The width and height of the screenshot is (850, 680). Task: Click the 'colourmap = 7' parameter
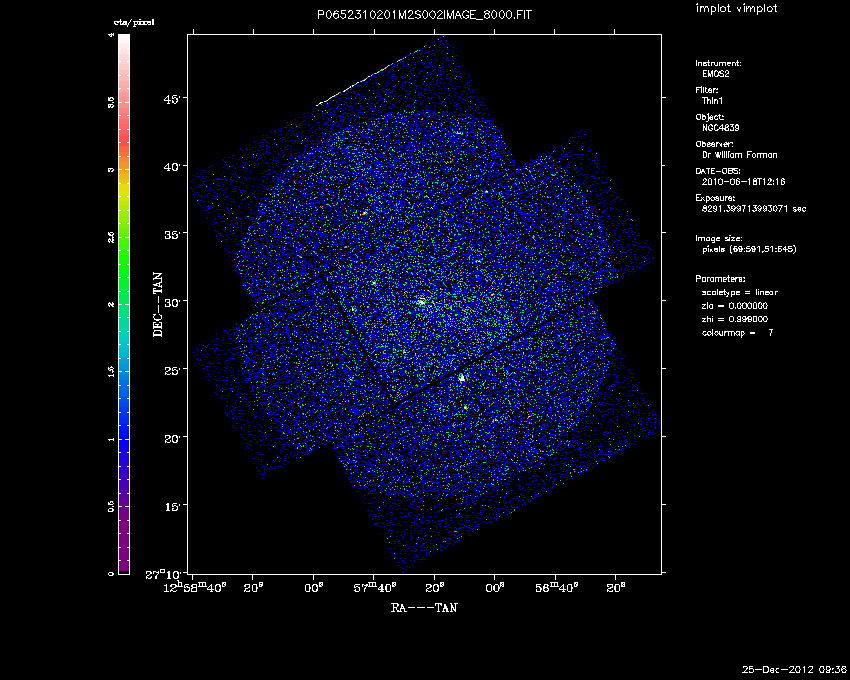pos(738,333)
